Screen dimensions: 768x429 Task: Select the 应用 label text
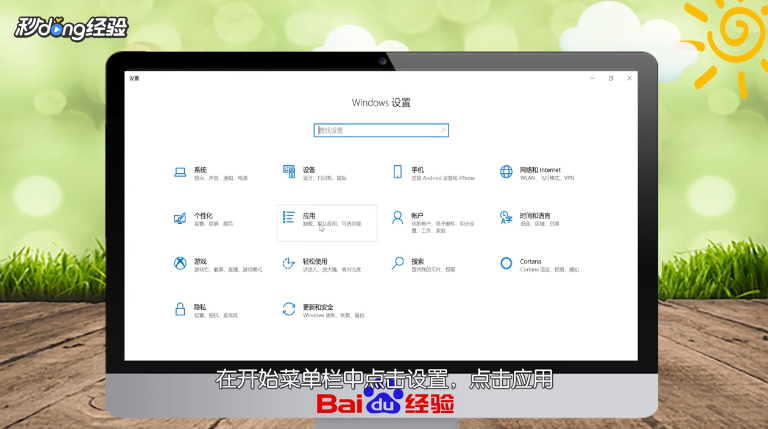[309, 215]
